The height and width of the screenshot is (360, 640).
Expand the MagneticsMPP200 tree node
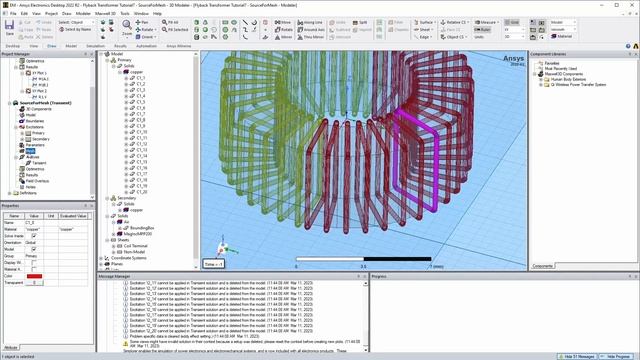113,234
